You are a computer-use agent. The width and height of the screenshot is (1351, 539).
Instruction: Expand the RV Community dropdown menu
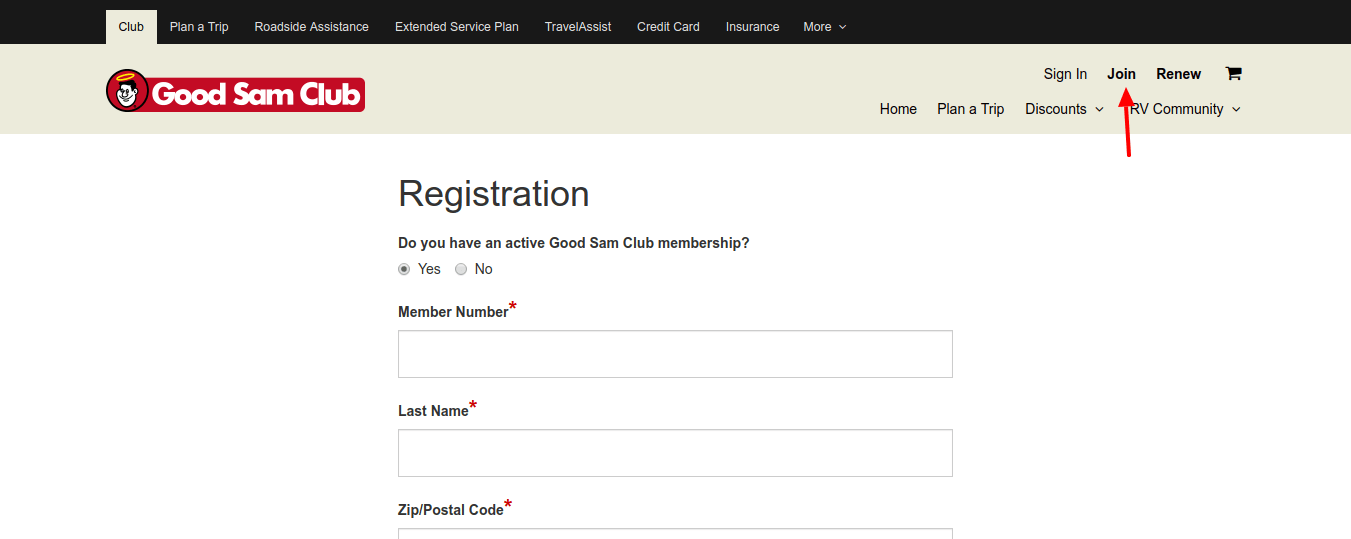pyautogui.click(x=1185, y=109)
